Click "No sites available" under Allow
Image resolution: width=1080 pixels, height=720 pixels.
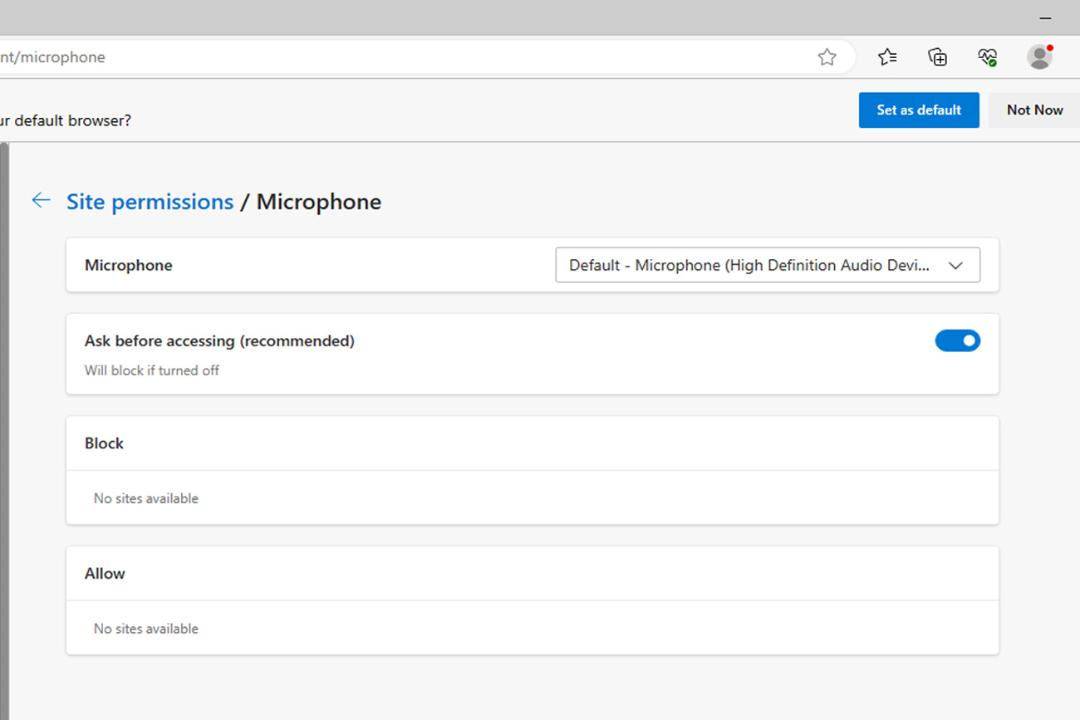146,628
